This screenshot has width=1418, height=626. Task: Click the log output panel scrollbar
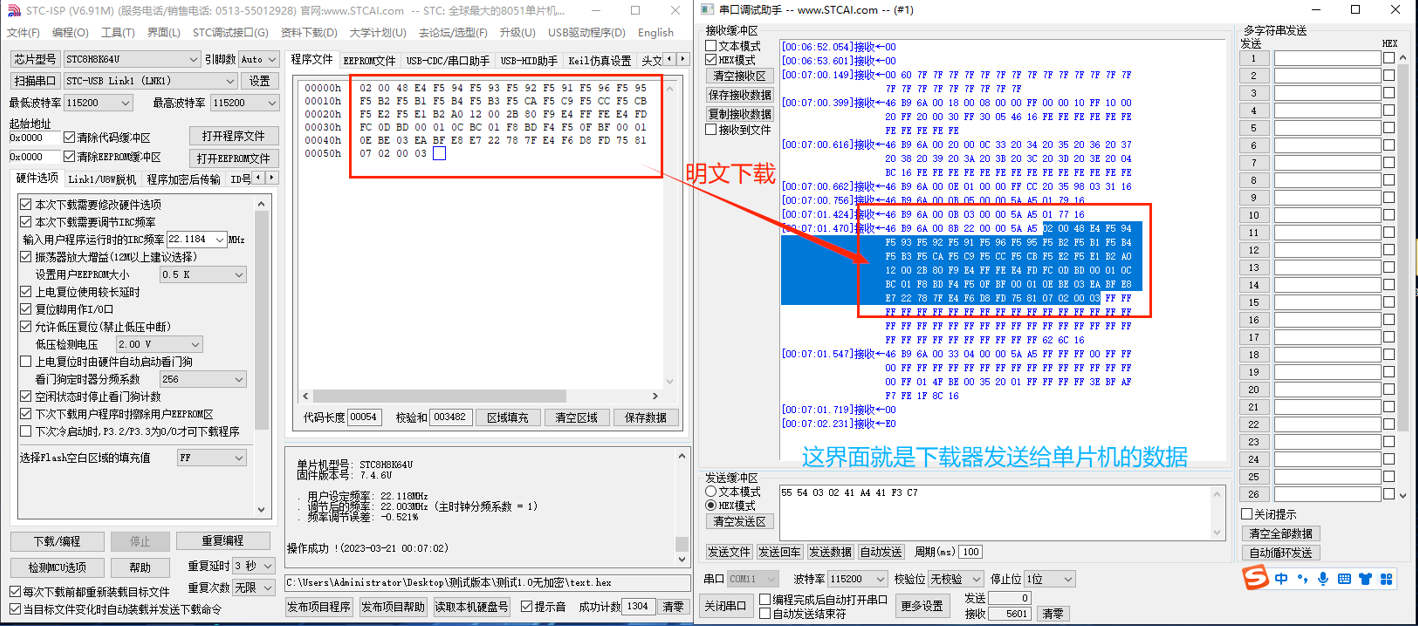tap(682, 507)
